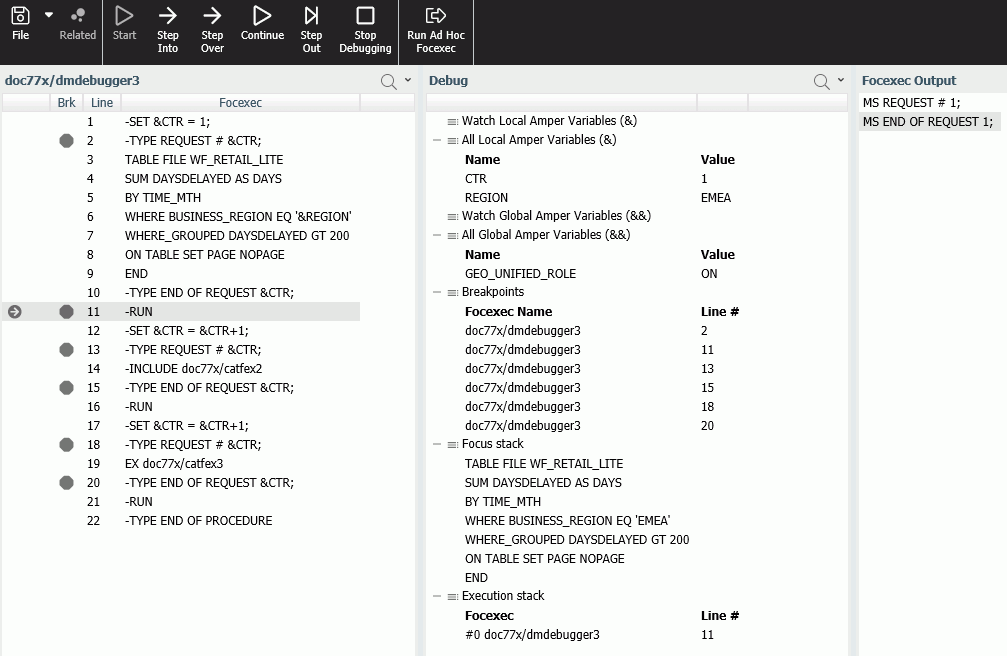Click the Focus stack list icon
1007x656 pixels.
[x=453, y=445]
